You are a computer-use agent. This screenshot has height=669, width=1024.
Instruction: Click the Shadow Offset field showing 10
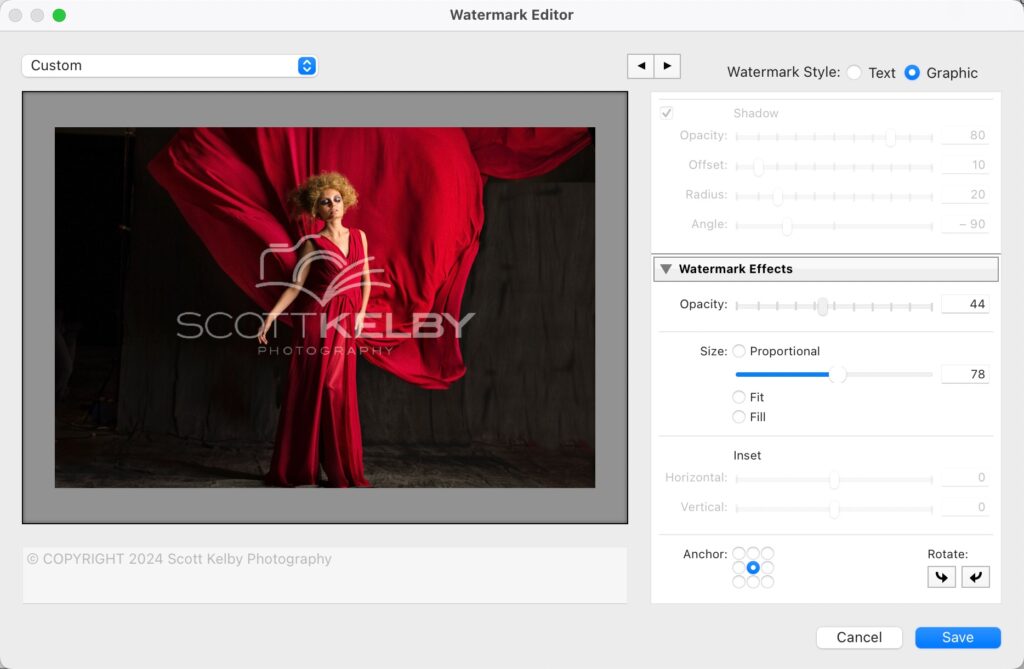point(965,165)
